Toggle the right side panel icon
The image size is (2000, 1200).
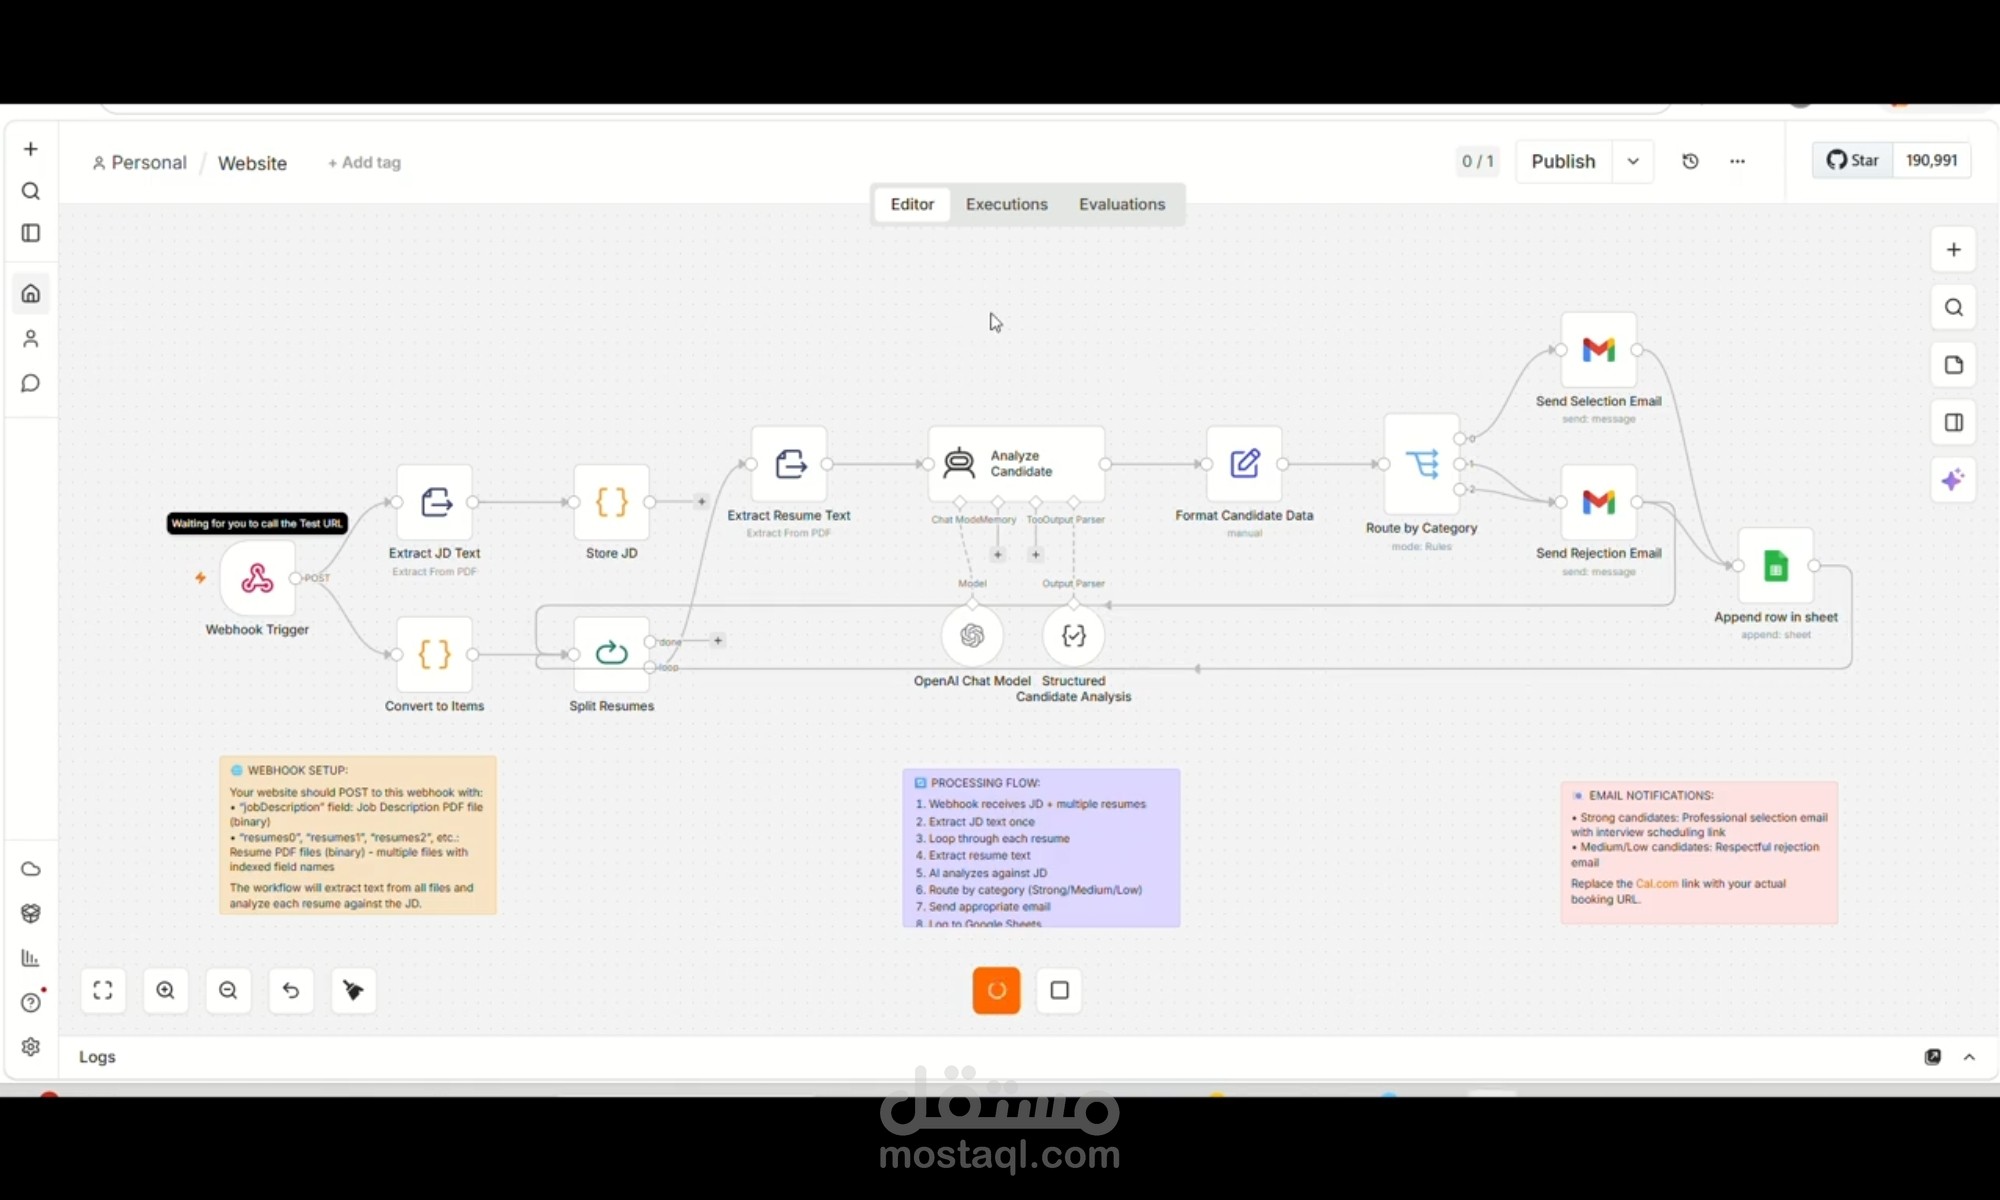click(1954, 423)
